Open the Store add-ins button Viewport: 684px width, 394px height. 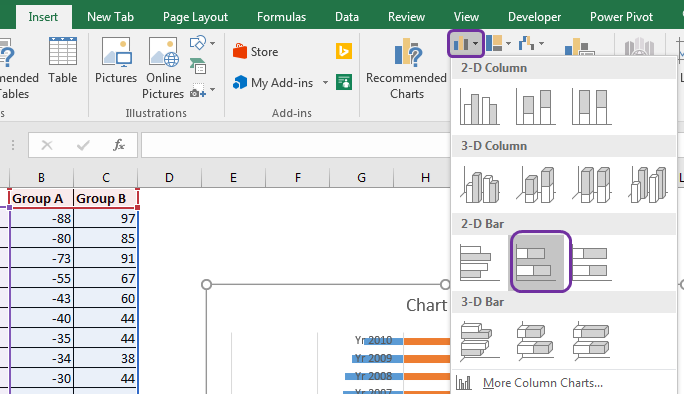click(256, 51)
